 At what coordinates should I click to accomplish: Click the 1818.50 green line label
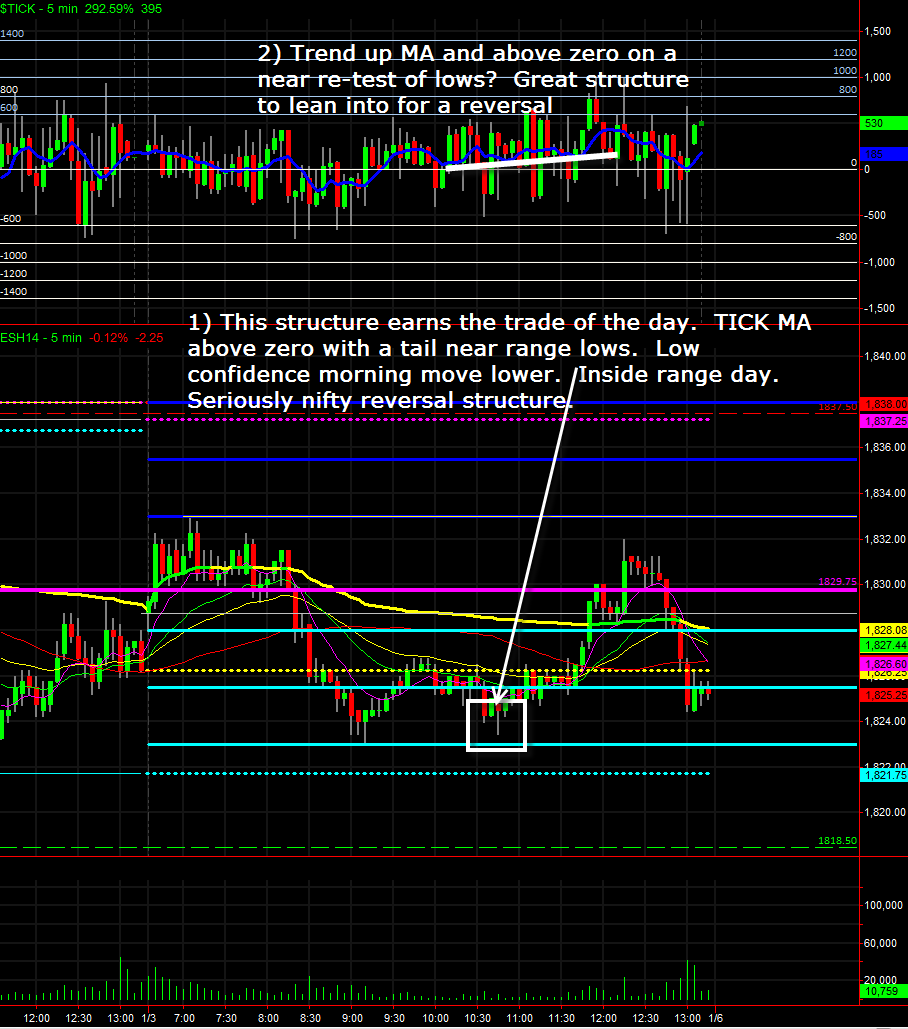click(837, 841)
